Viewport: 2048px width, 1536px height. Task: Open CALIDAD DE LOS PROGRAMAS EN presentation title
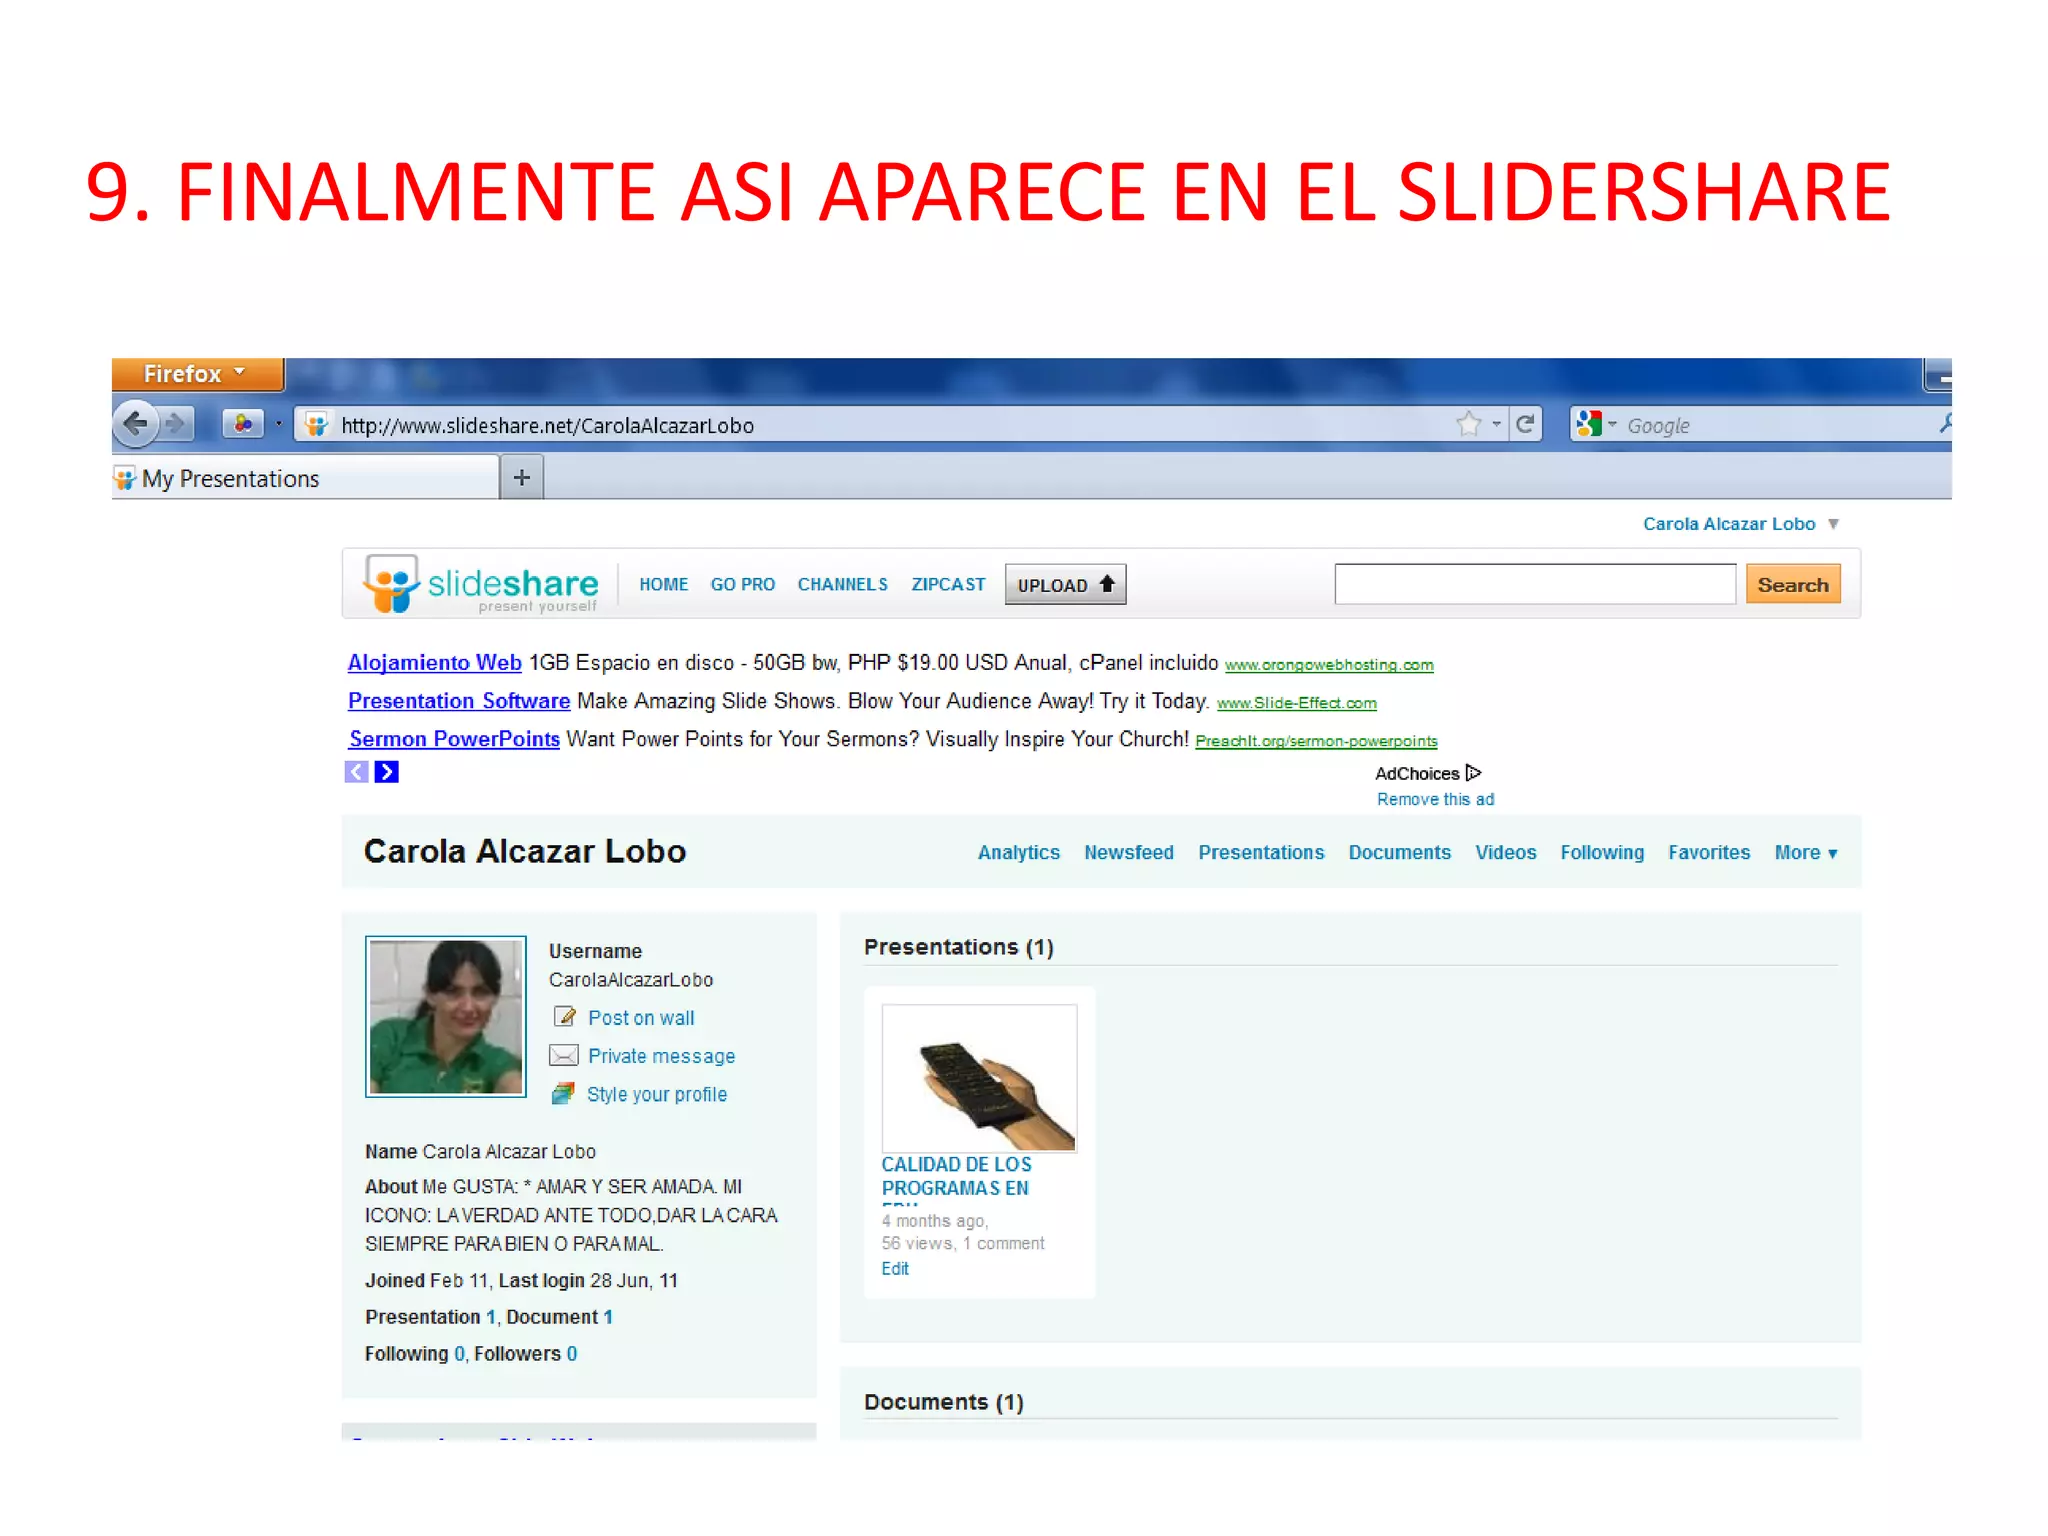tap(956, 1176)
